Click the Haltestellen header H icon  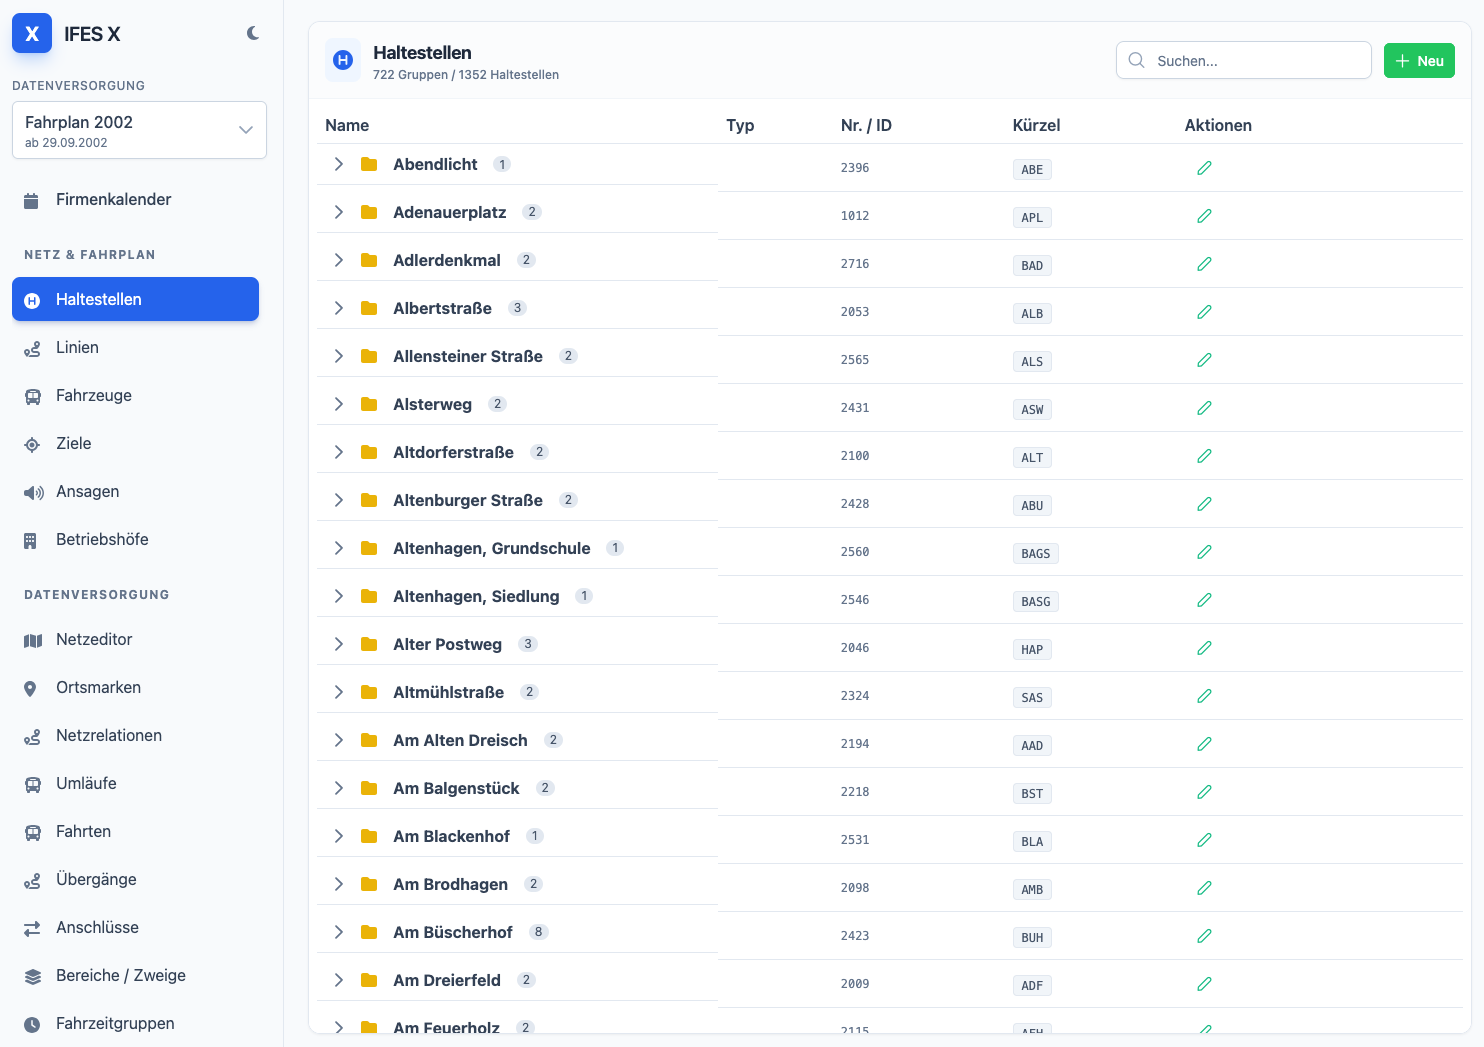pyautogui.click(x=343, y=60)
